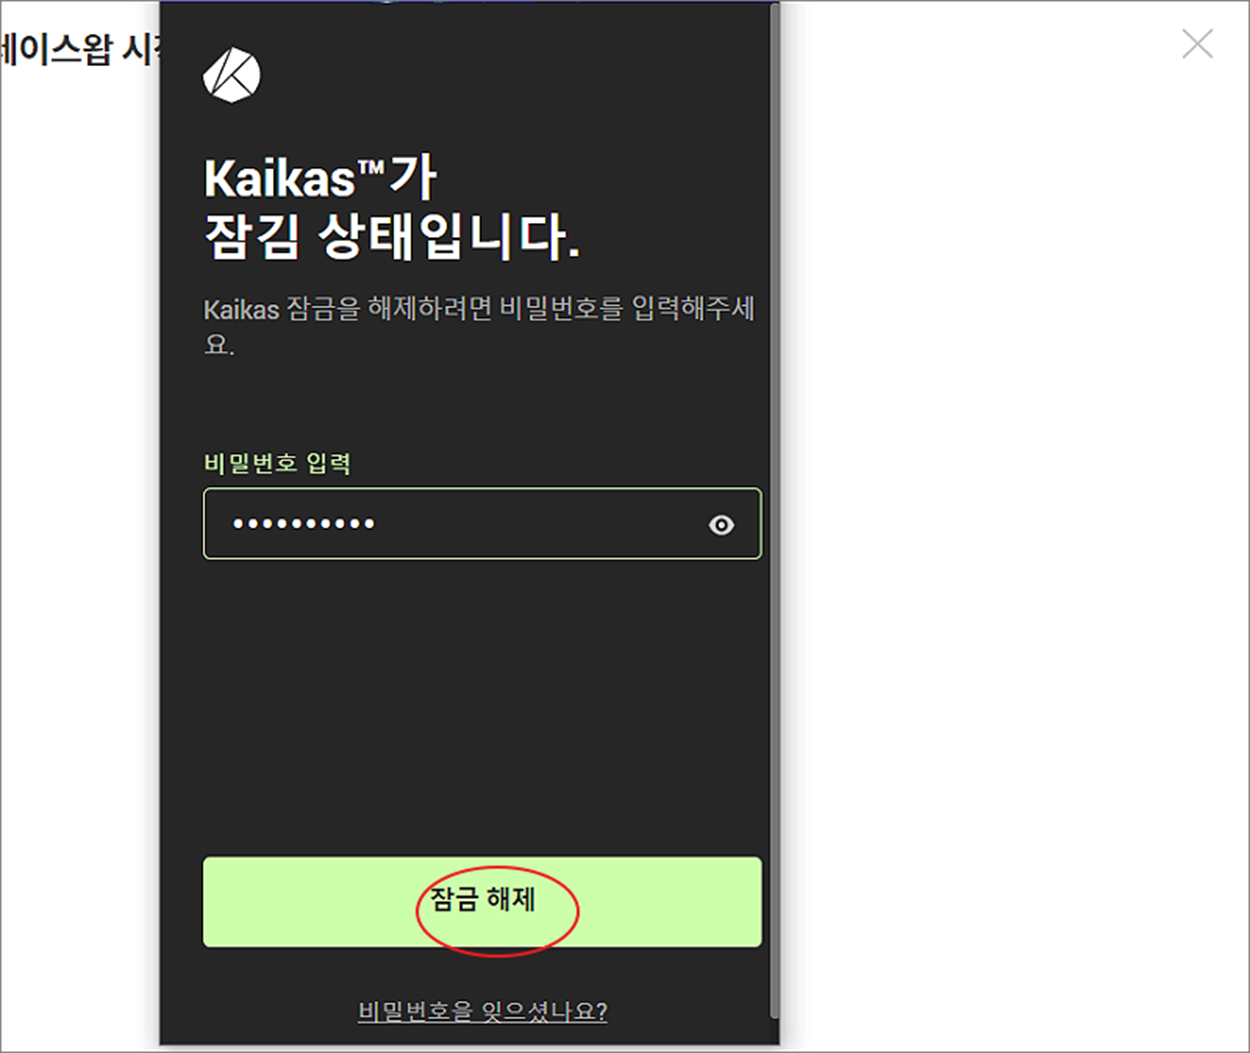The image size is (1250, 1053).
Task: Click the 요. text ending the description
Action: pyautogui.click(x=219, y=345)
